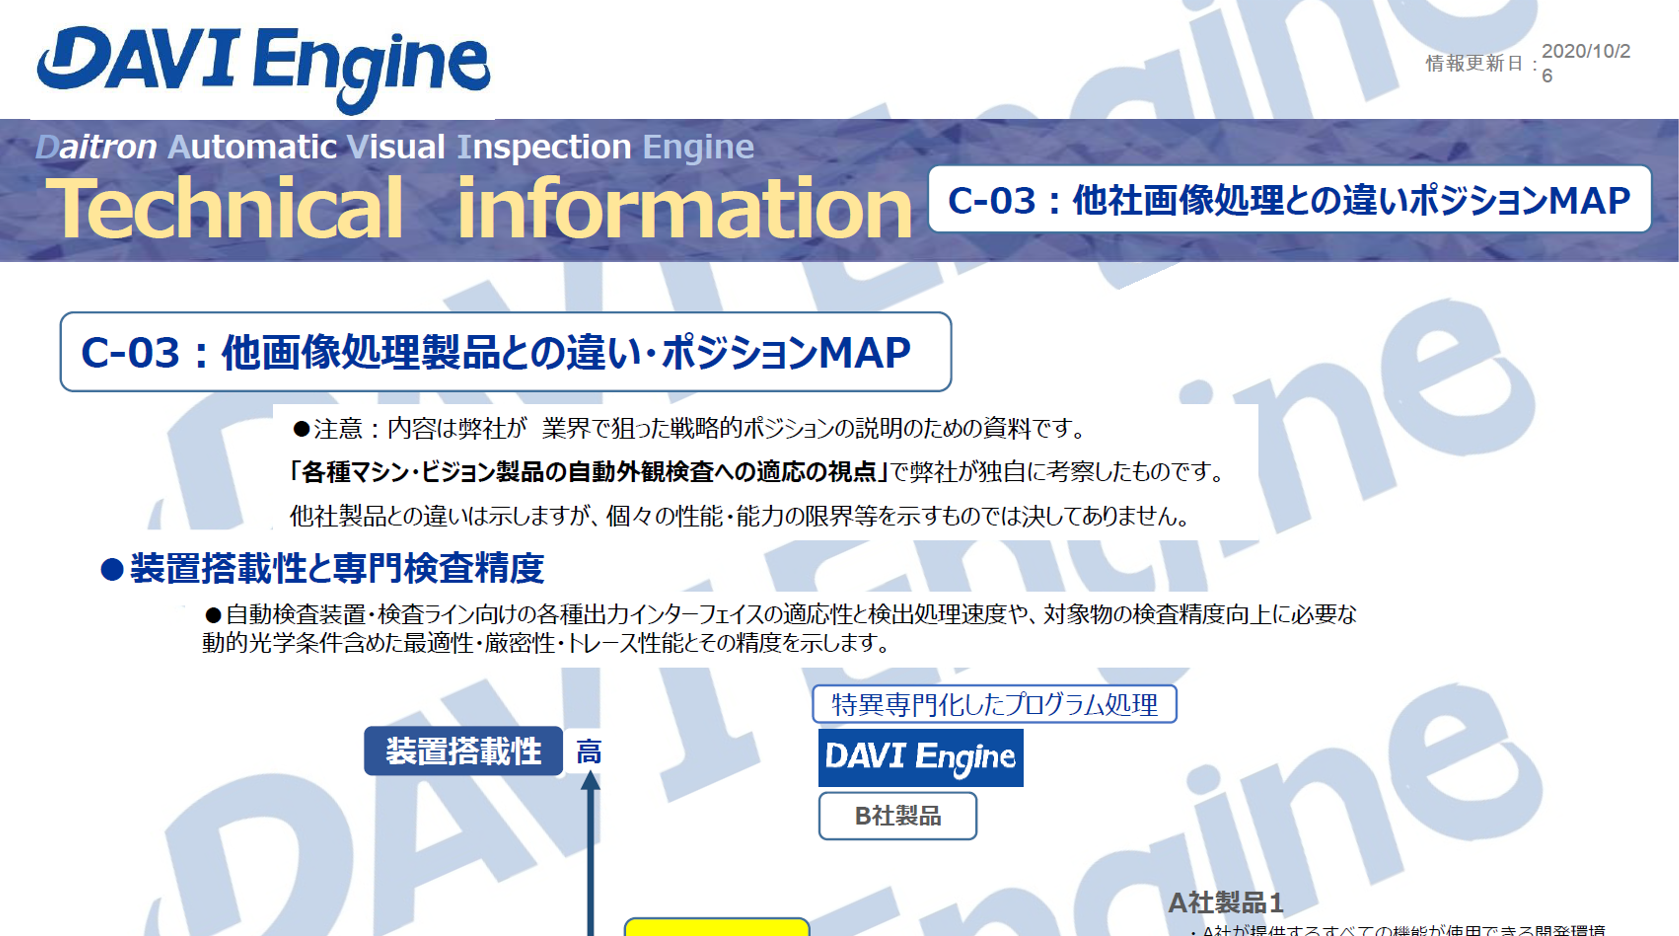Click the line starting ●注意：内容は弊社が
Screen dimensions: 1679x936
tap(690, 429)
